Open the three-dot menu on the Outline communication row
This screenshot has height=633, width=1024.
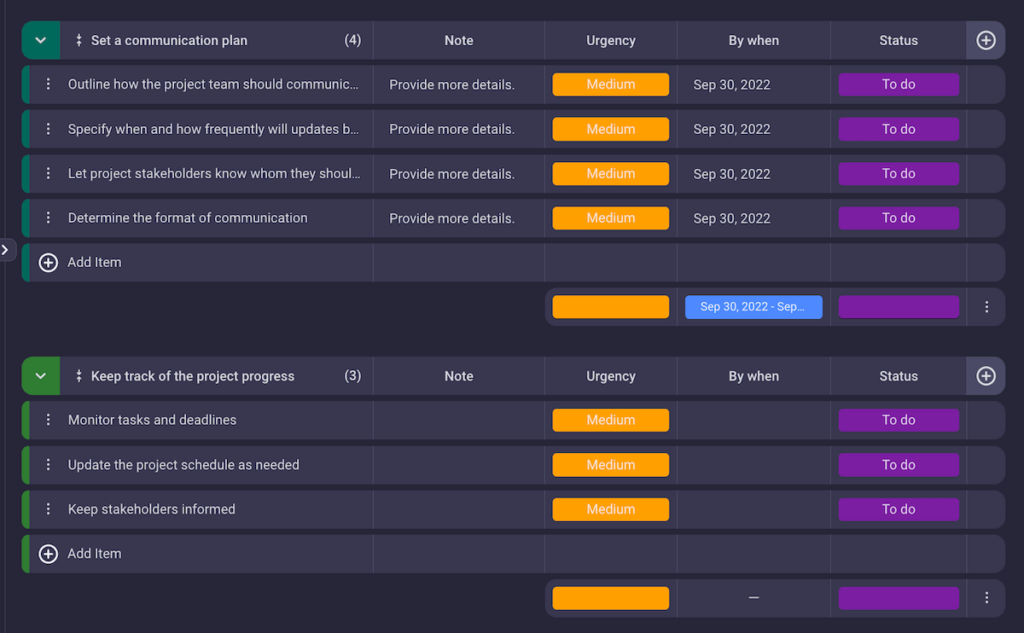pos(47,84)
